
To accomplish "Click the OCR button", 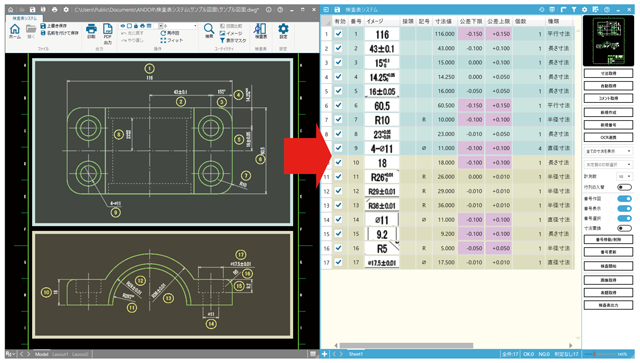I will (x=608, y=137).
